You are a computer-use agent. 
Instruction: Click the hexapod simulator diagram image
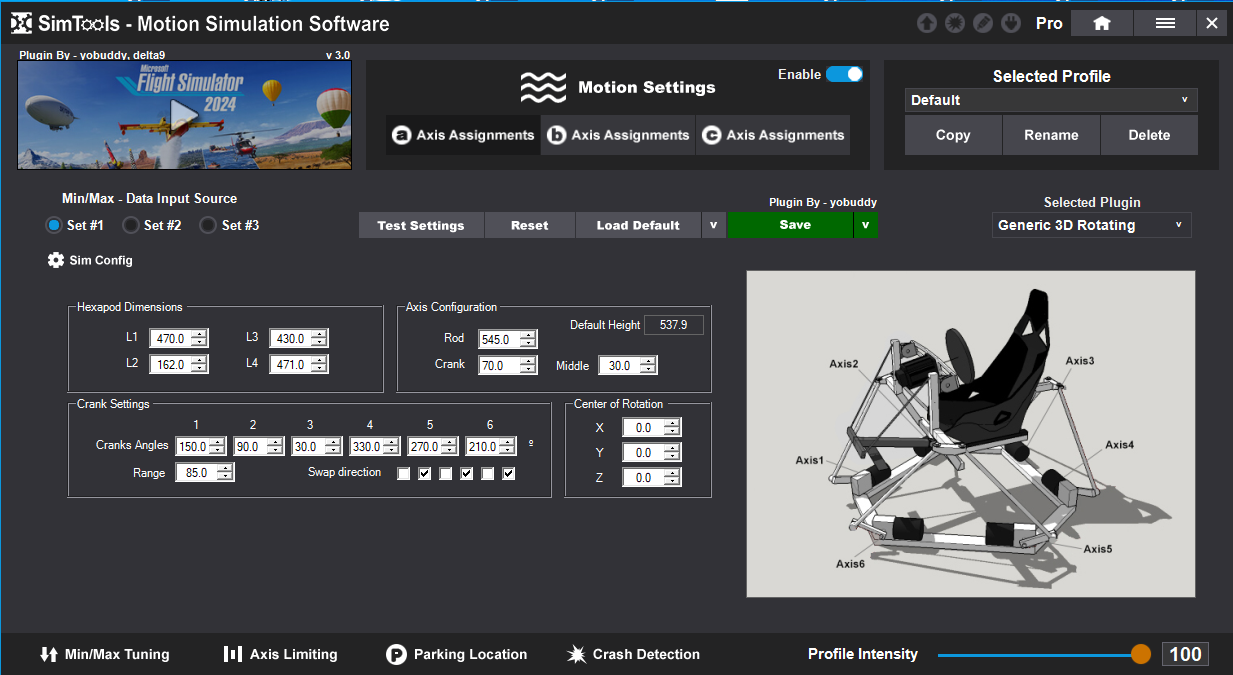(x=971, y=434)
